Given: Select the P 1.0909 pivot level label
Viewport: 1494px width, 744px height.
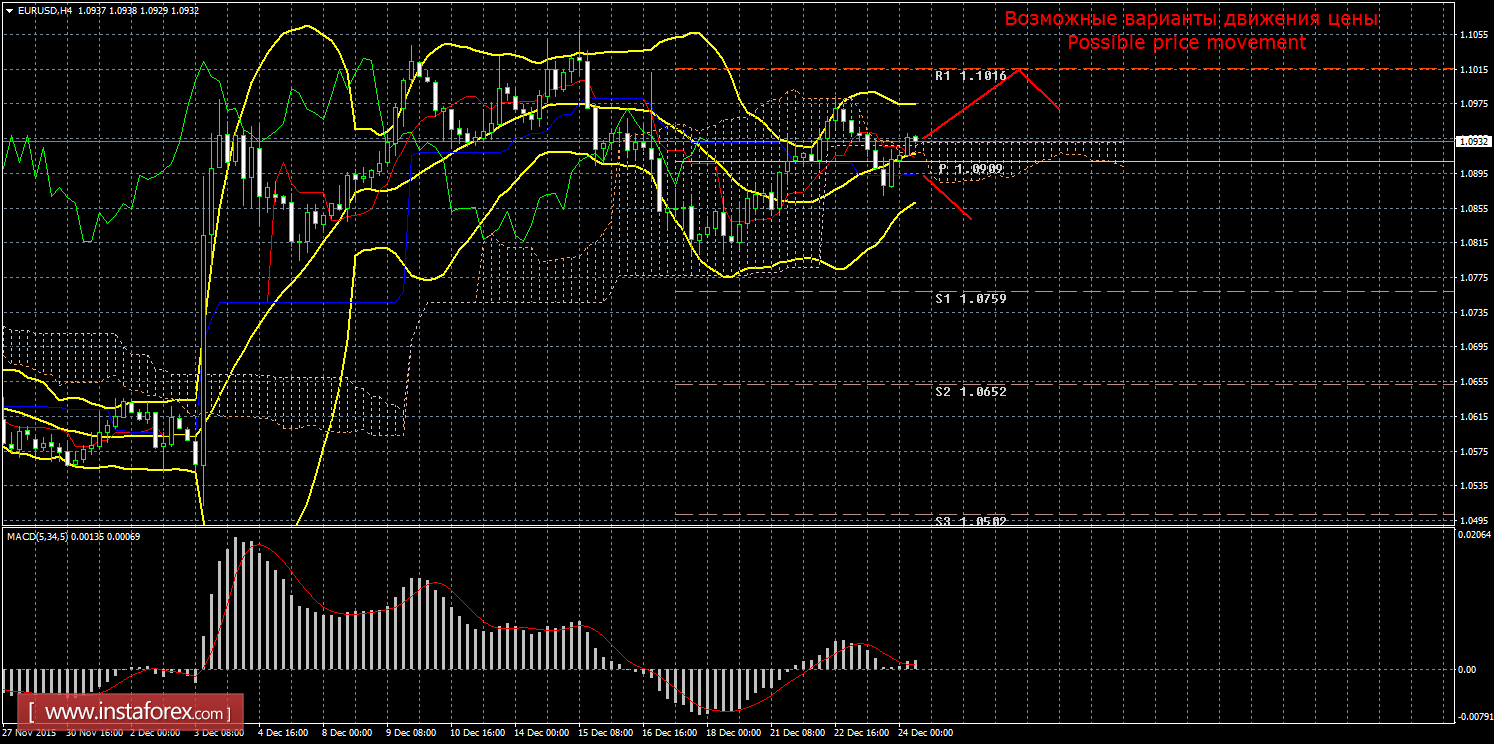Looking at the screenshot, I should [x=970, y=170].
